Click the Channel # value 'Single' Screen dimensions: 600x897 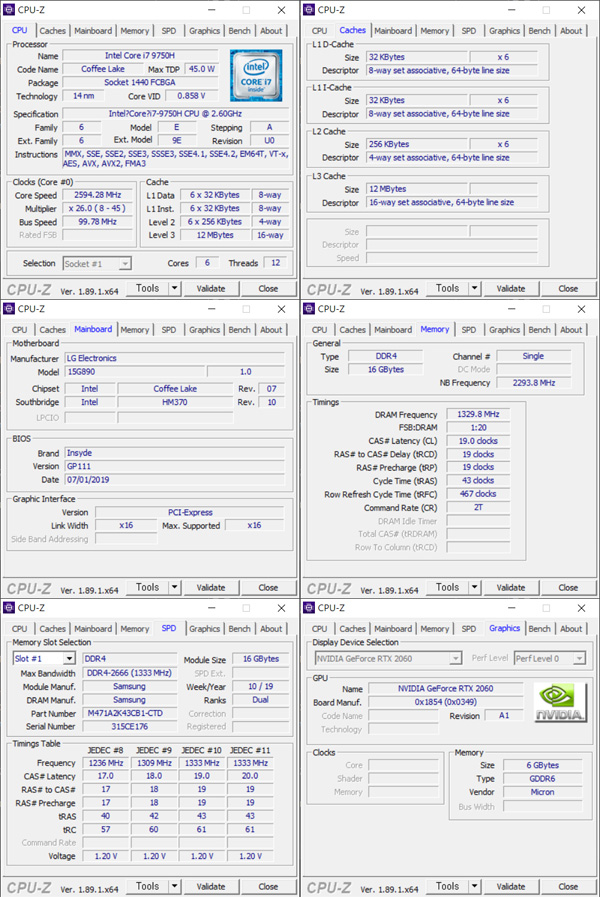[533, 356]
